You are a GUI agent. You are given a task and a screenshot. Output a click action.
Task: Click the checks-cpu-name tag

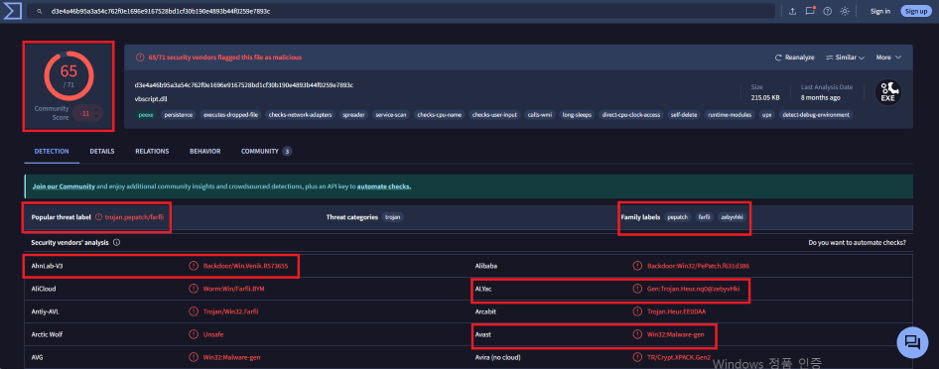(x=440, y=114)
